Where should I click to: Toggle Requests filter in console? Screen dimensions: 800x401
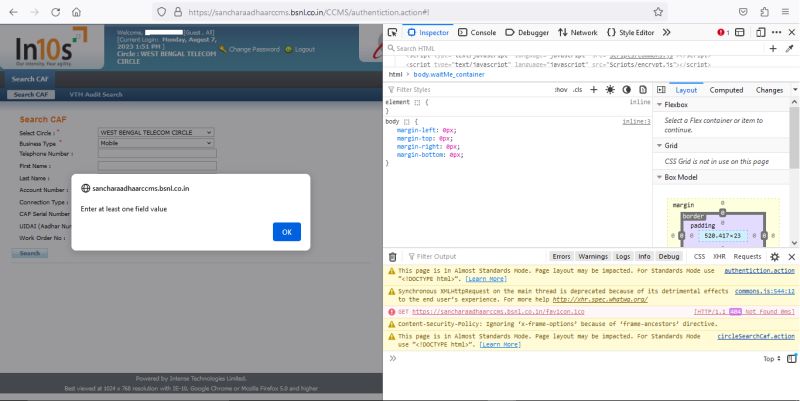coord(747,256)
